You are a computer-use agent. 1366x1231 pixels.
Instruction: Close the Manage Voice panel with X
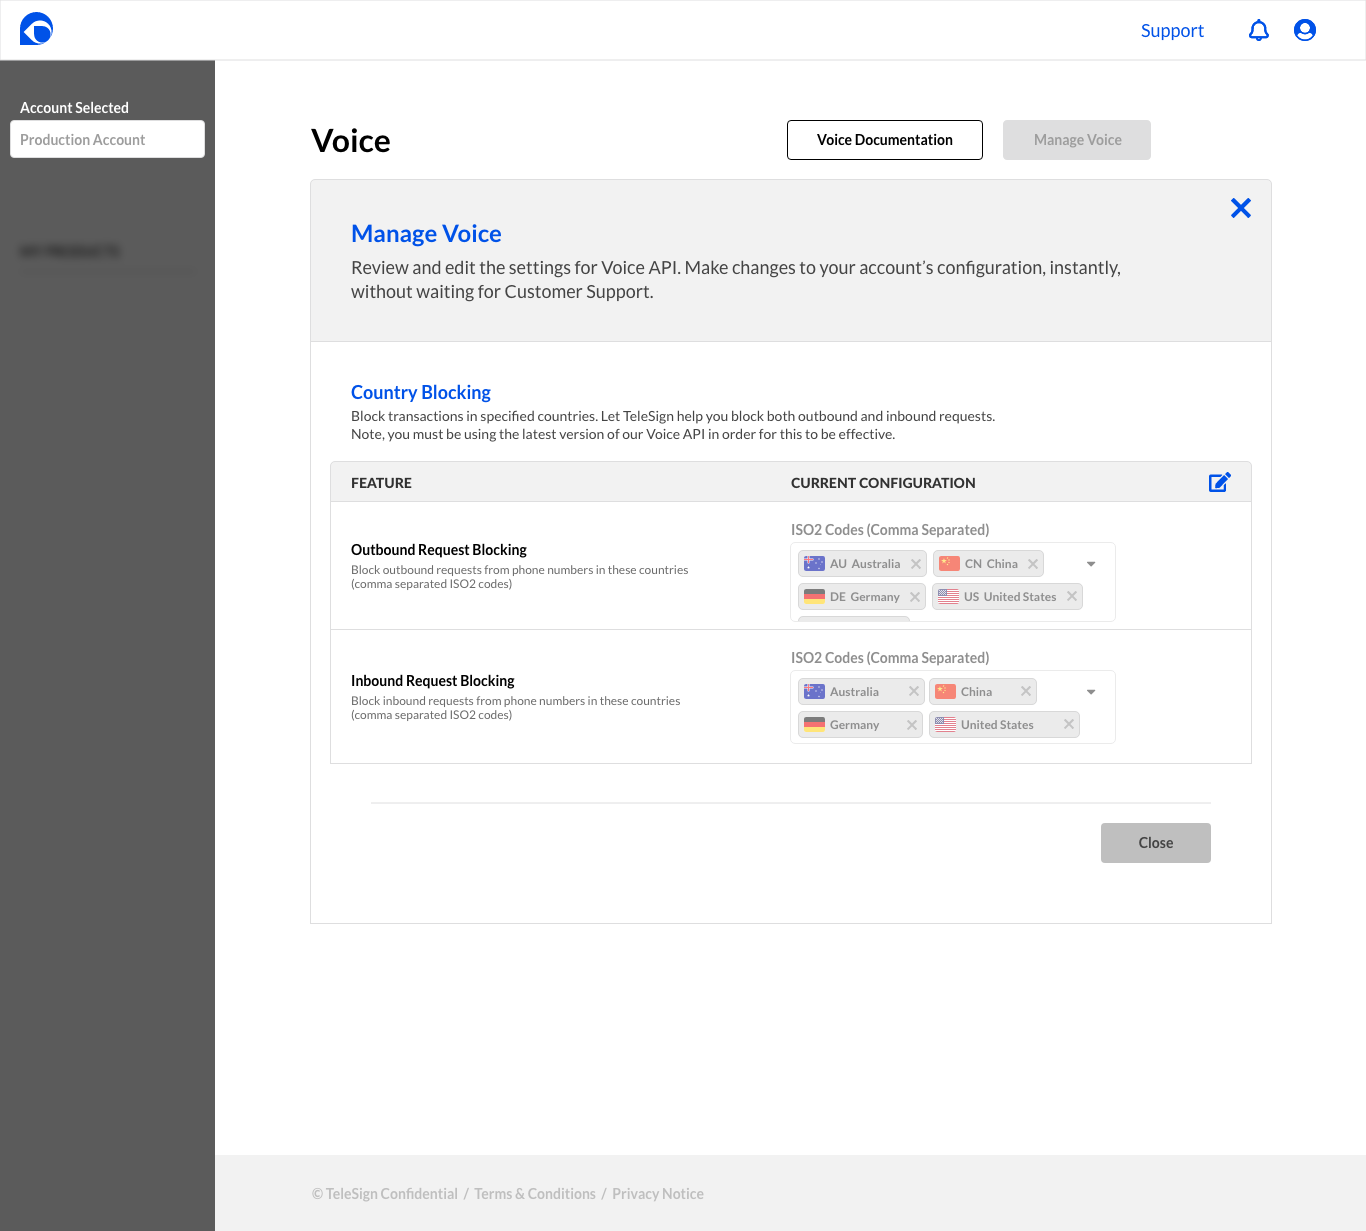tap(1241, 208)
